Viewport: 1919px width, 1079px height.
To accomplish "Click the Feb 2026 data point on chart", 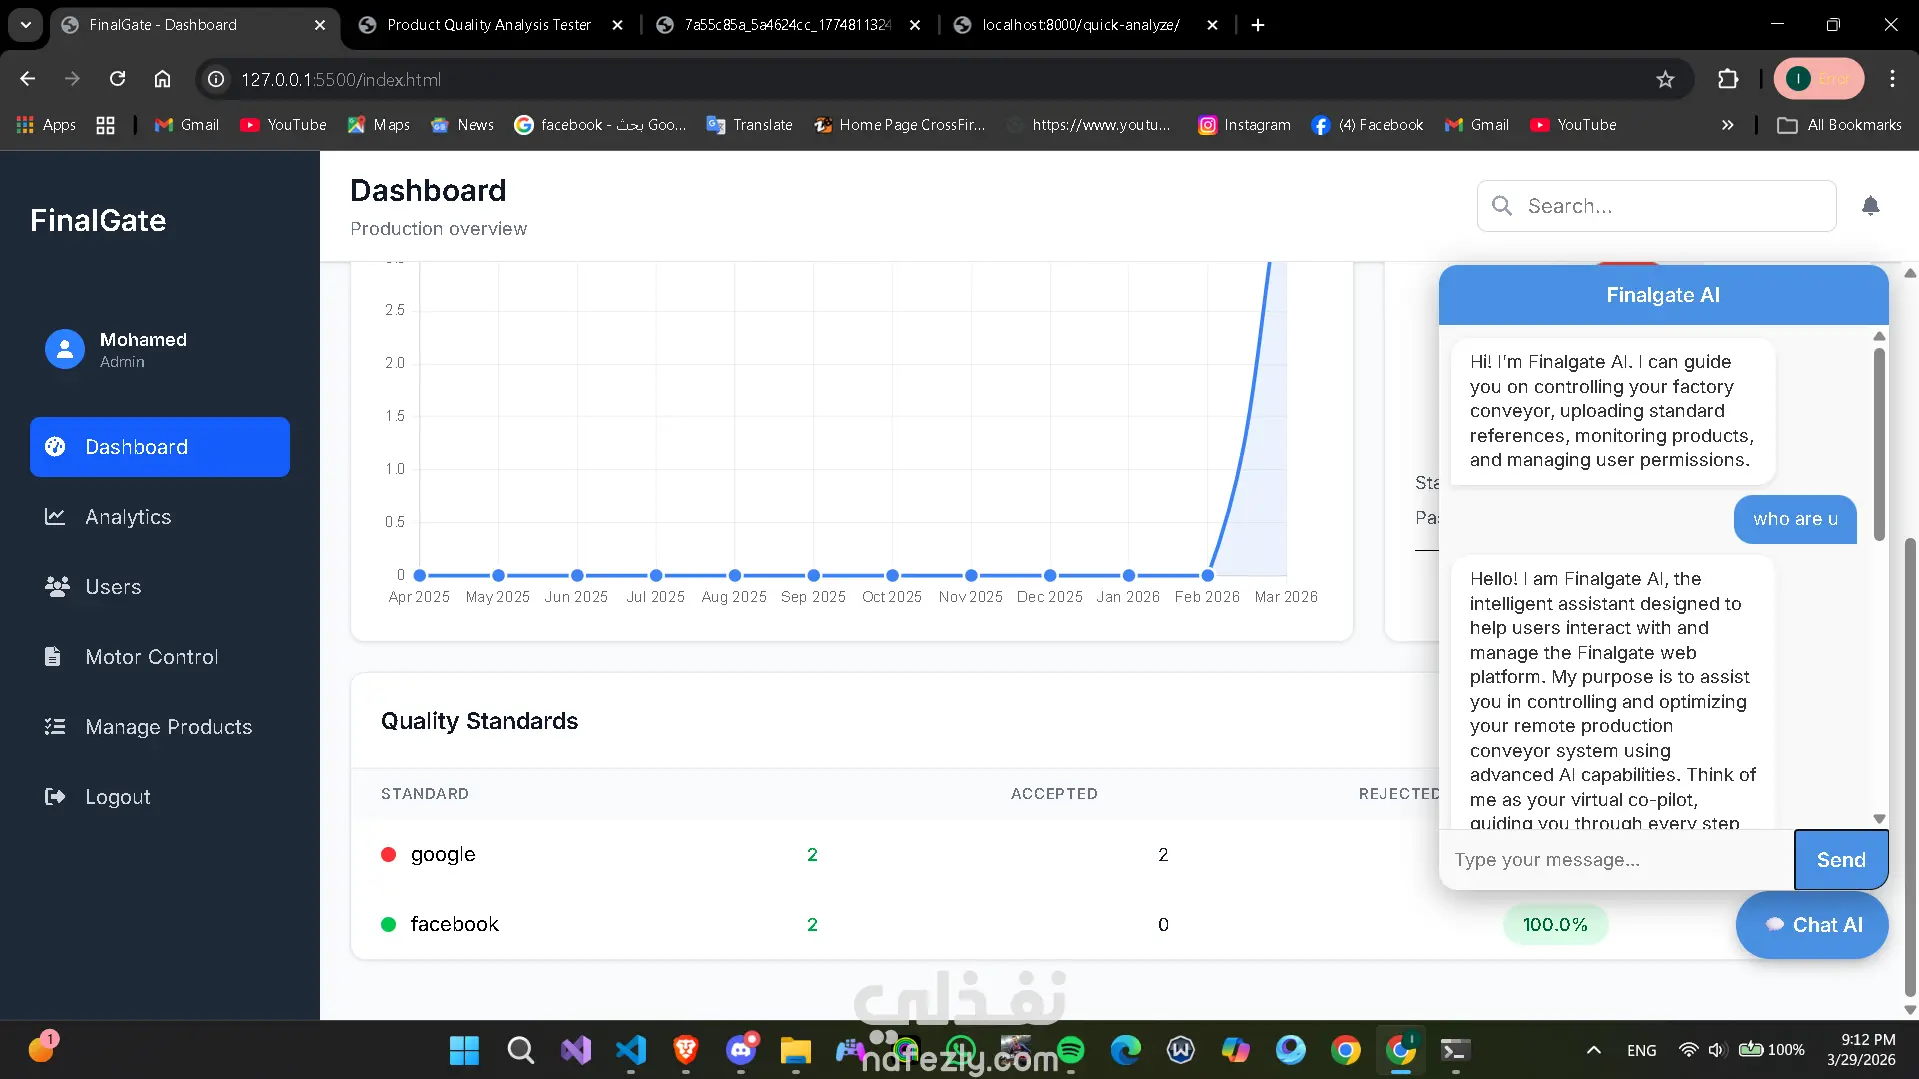I will tap(1207, 575).
